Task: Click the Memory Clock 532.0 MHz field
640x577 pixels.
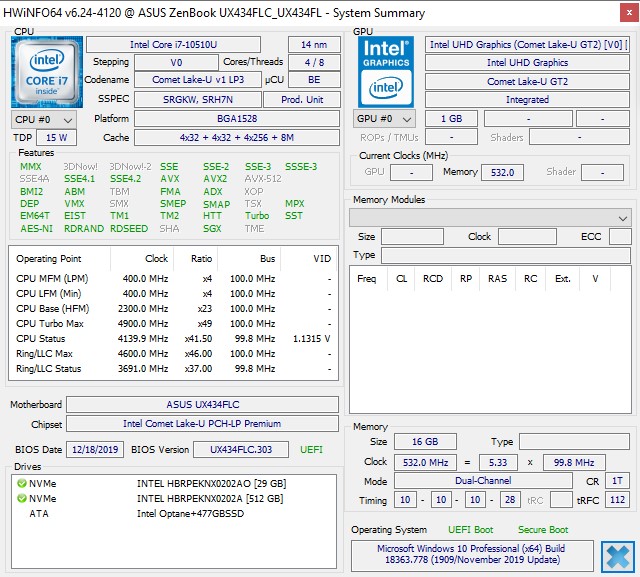Action: [x=425, y=462]
